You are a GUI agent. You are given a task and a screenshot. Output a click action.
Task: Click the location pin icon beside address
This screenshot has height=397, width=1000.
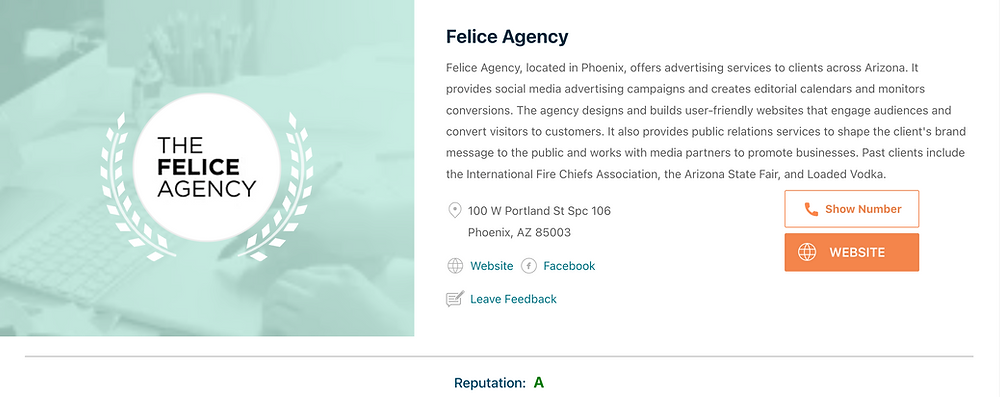point(454,211)
